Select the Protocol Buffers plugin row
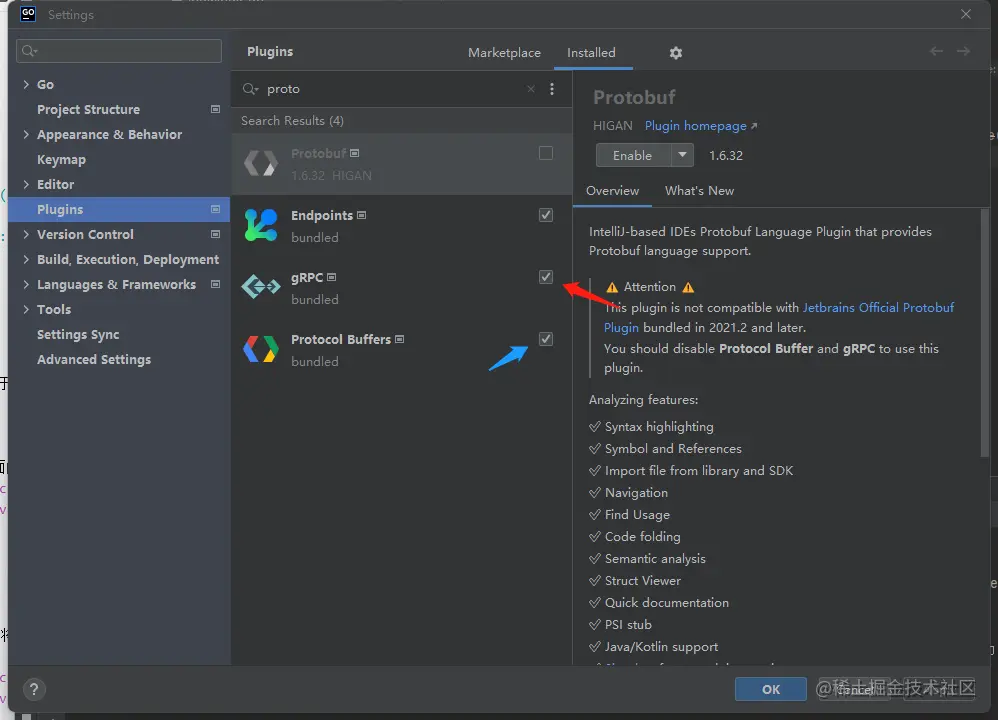998x720 pixels. tap(402, 349)
